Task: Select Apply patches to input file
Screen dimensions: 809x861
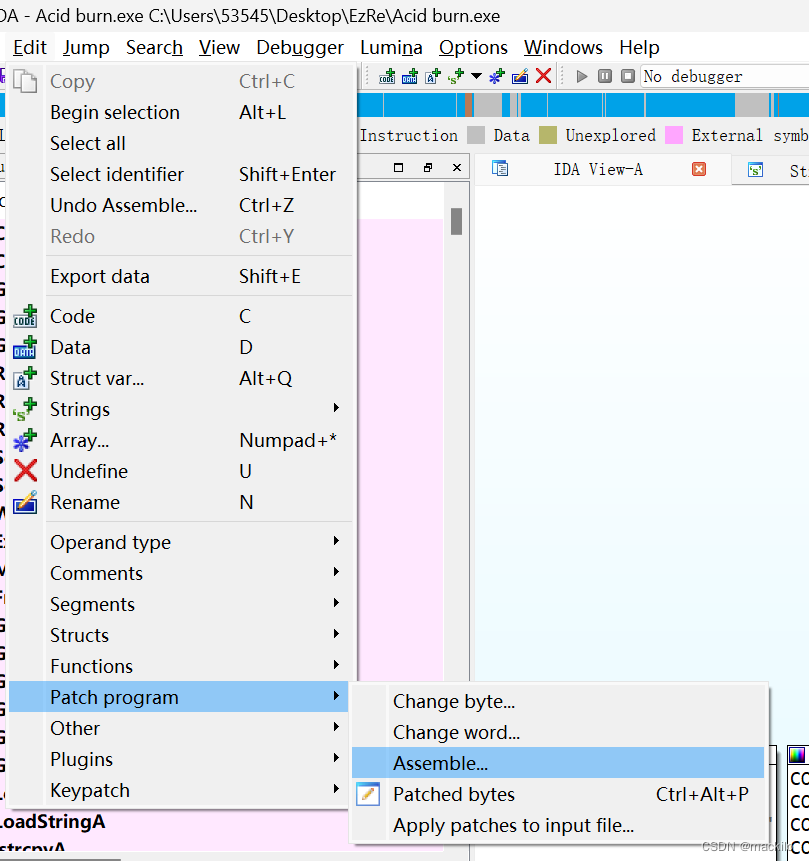Action: (x=558, y=825)
